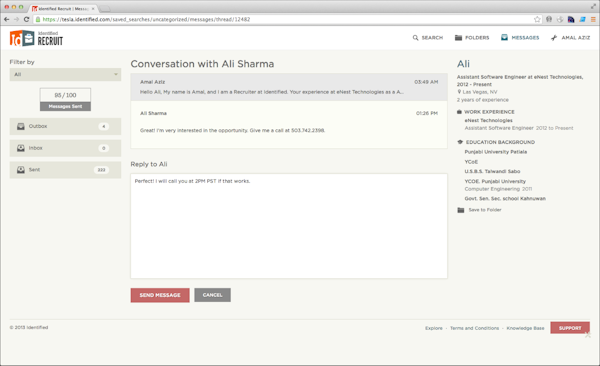Viewport: 600px width, 366px height.
Task: Open the Amal Aziz account menu
Action: point(570,38)
